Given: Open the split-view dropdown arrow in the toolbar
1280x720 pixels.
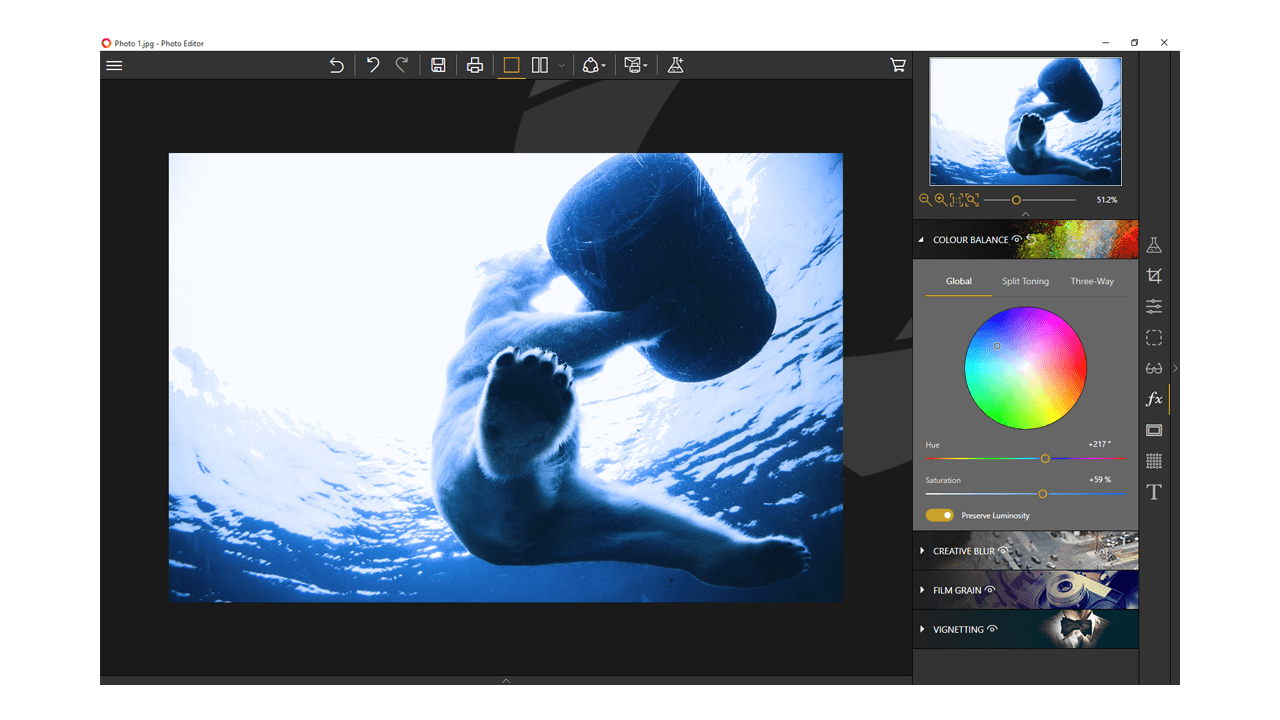Looking at the screenshot, I should point(561,64).
